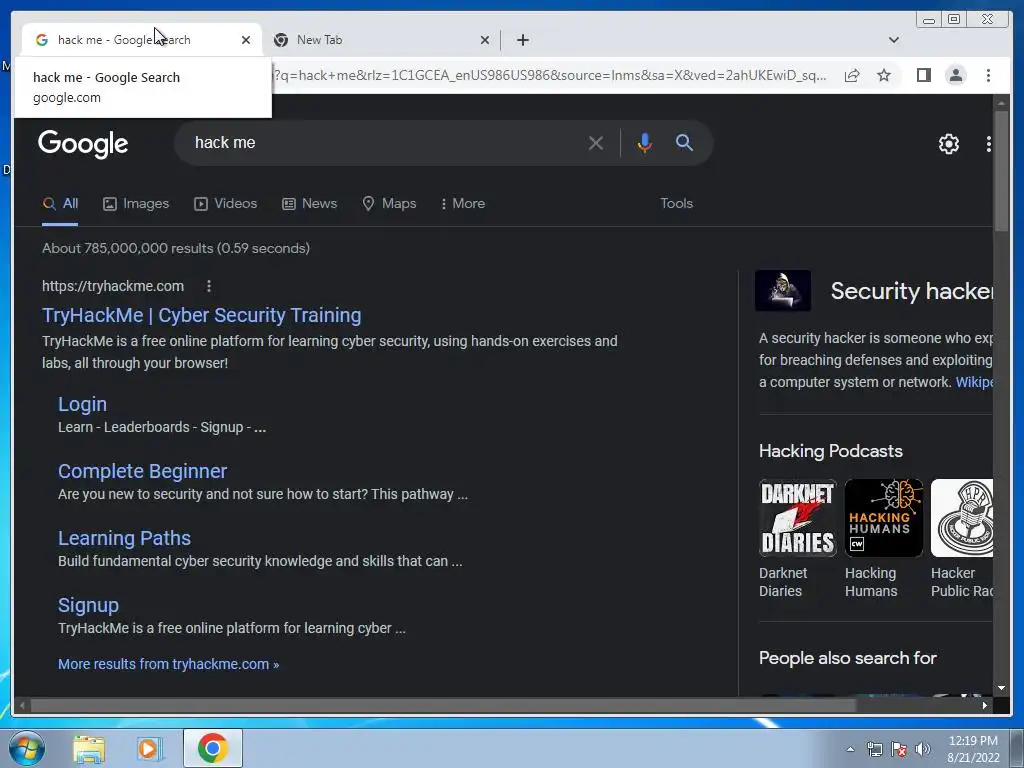The height and width of the screenshot is (768, 1024).
Task: Open the Darknet Diaries podcast thumbnail
Action: (797, 518)
